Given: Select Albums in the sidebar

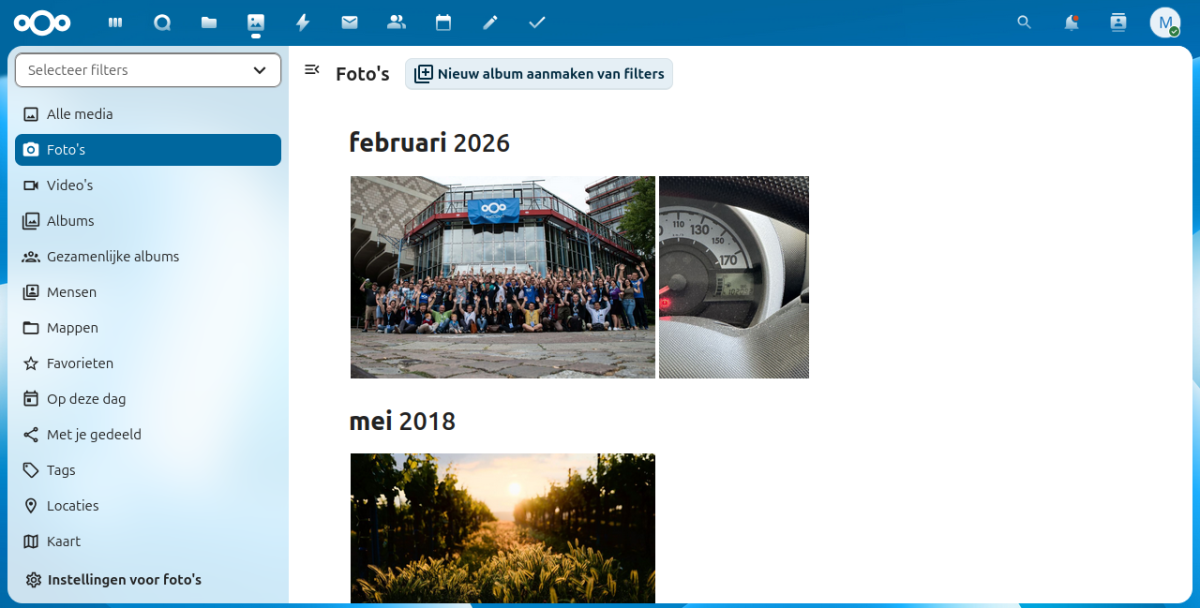Looking at the screenshot, I should [x=70, y=221].
